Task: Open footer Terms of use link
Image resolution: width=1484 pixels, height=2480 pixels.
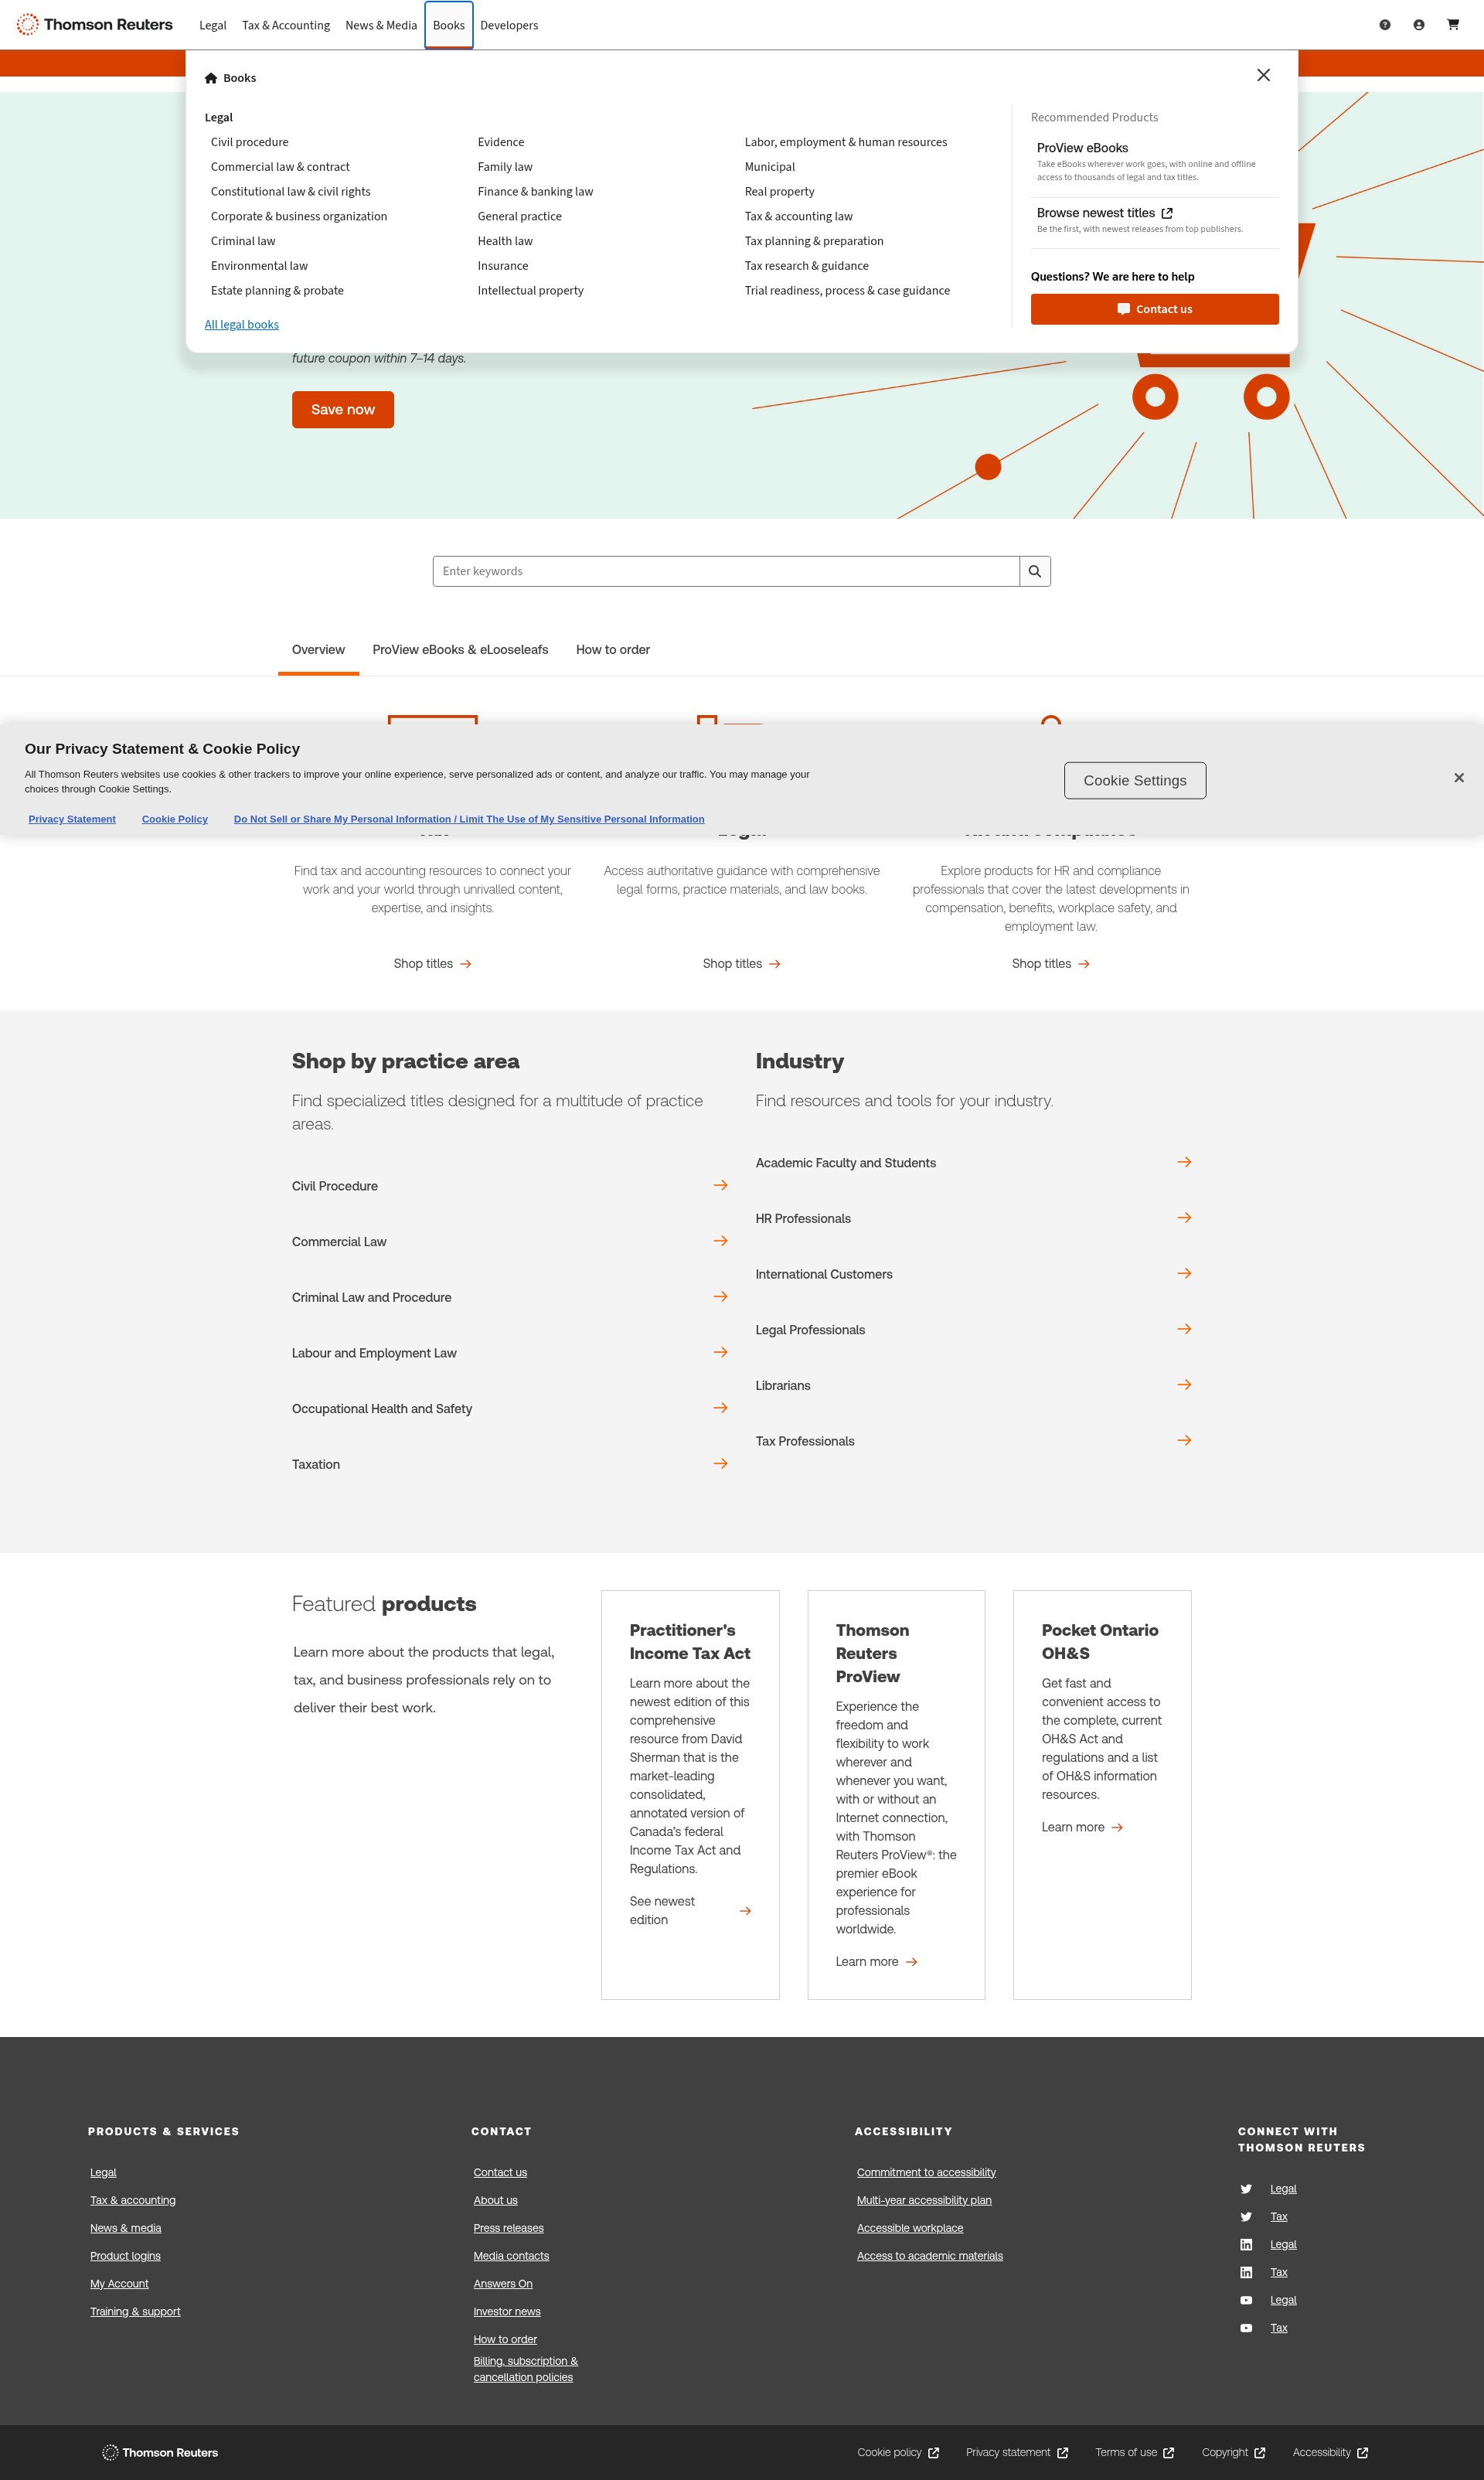Action: tap(1134, 2452)
